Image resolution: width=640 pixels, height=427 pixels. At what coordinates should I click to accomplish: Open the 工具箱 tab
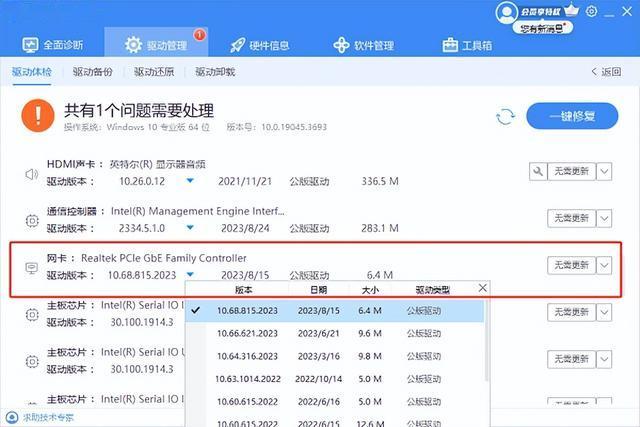tap(467, 45)
